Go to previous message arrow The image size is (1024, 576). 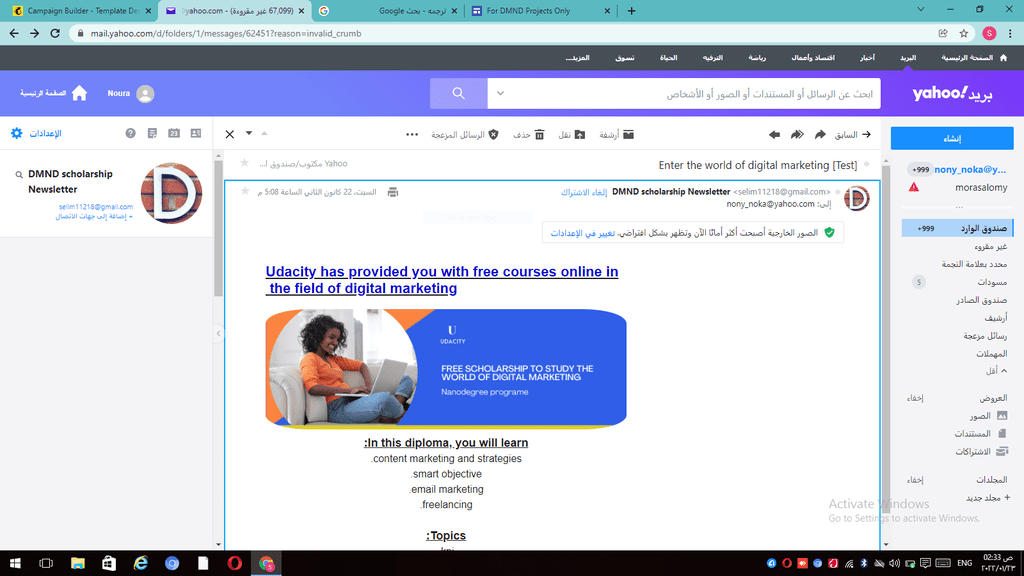click(x=867, y=135)
